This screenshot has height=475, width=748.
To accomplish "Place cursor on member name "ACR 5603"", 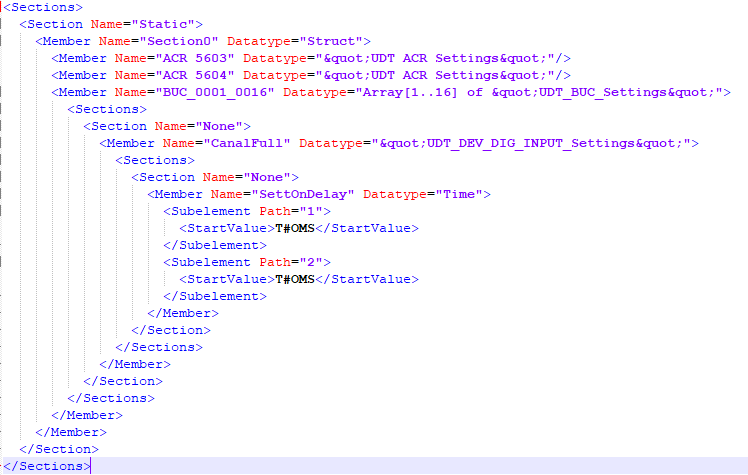I will pyautogui.click(x=195, y=58).
